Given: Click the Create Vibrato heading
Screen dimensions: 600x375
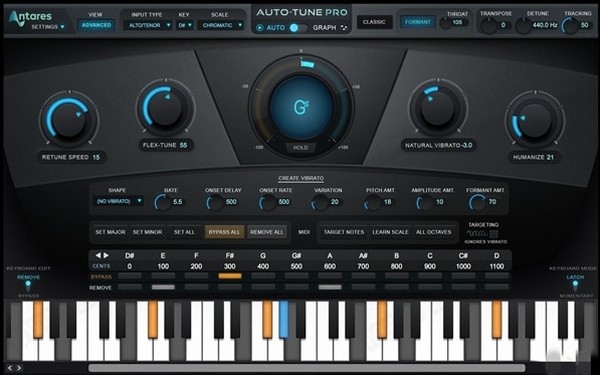Looking at the screenshot, I should click(x=301, y=178).
